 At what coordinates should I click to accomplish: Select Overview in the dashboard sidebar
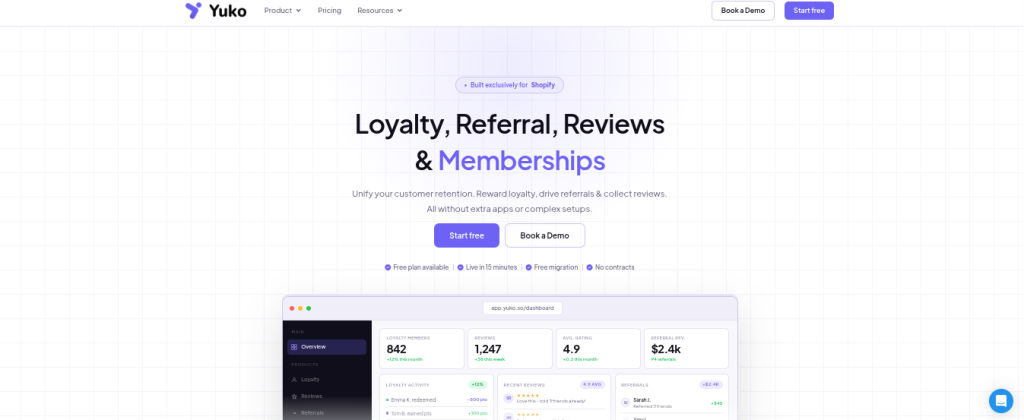pos(327,347)
